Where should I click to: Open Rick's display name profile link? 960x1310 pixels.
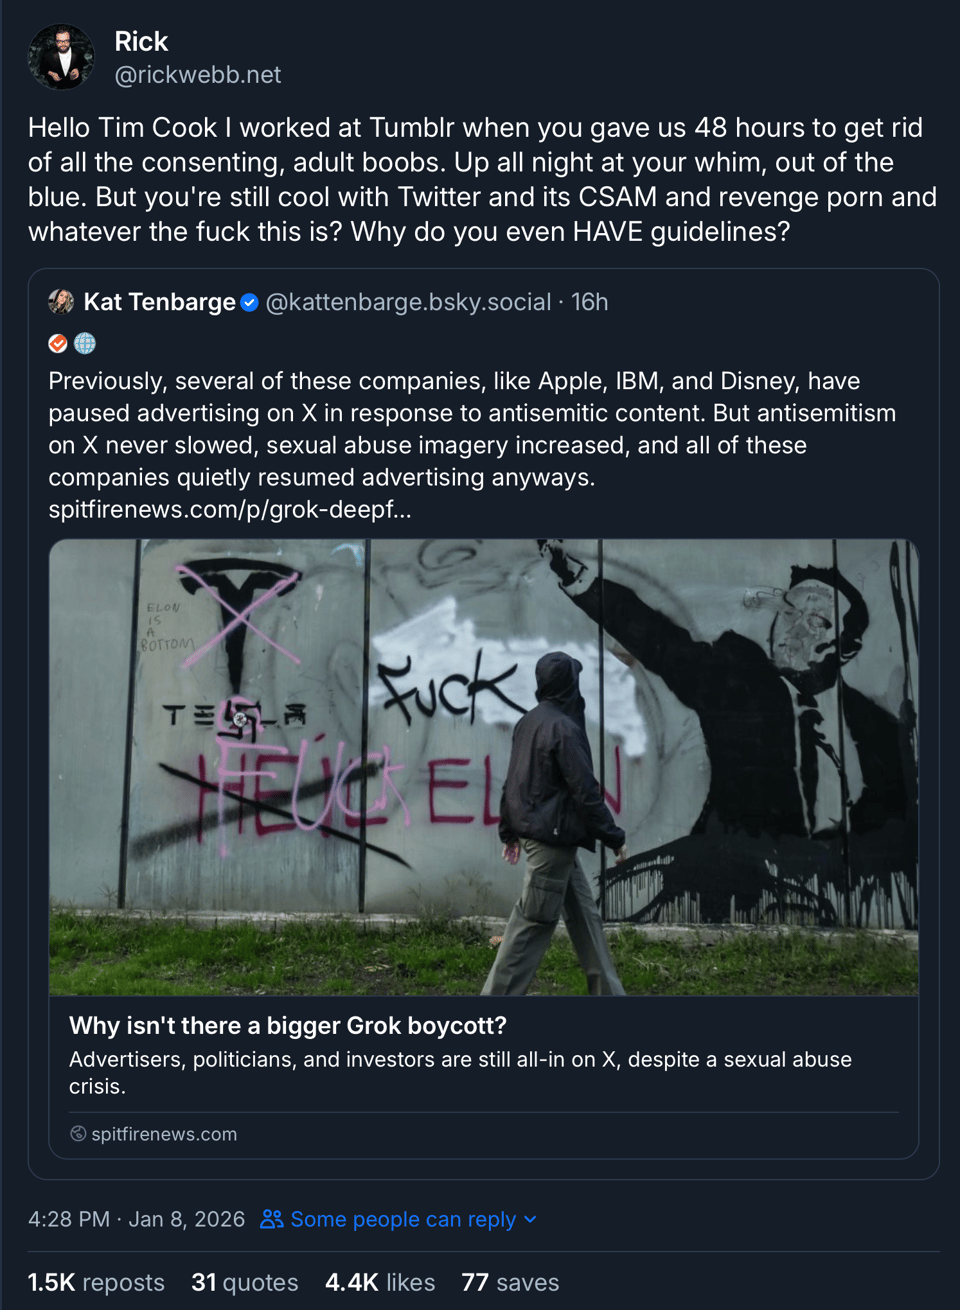tap(141, 41)
